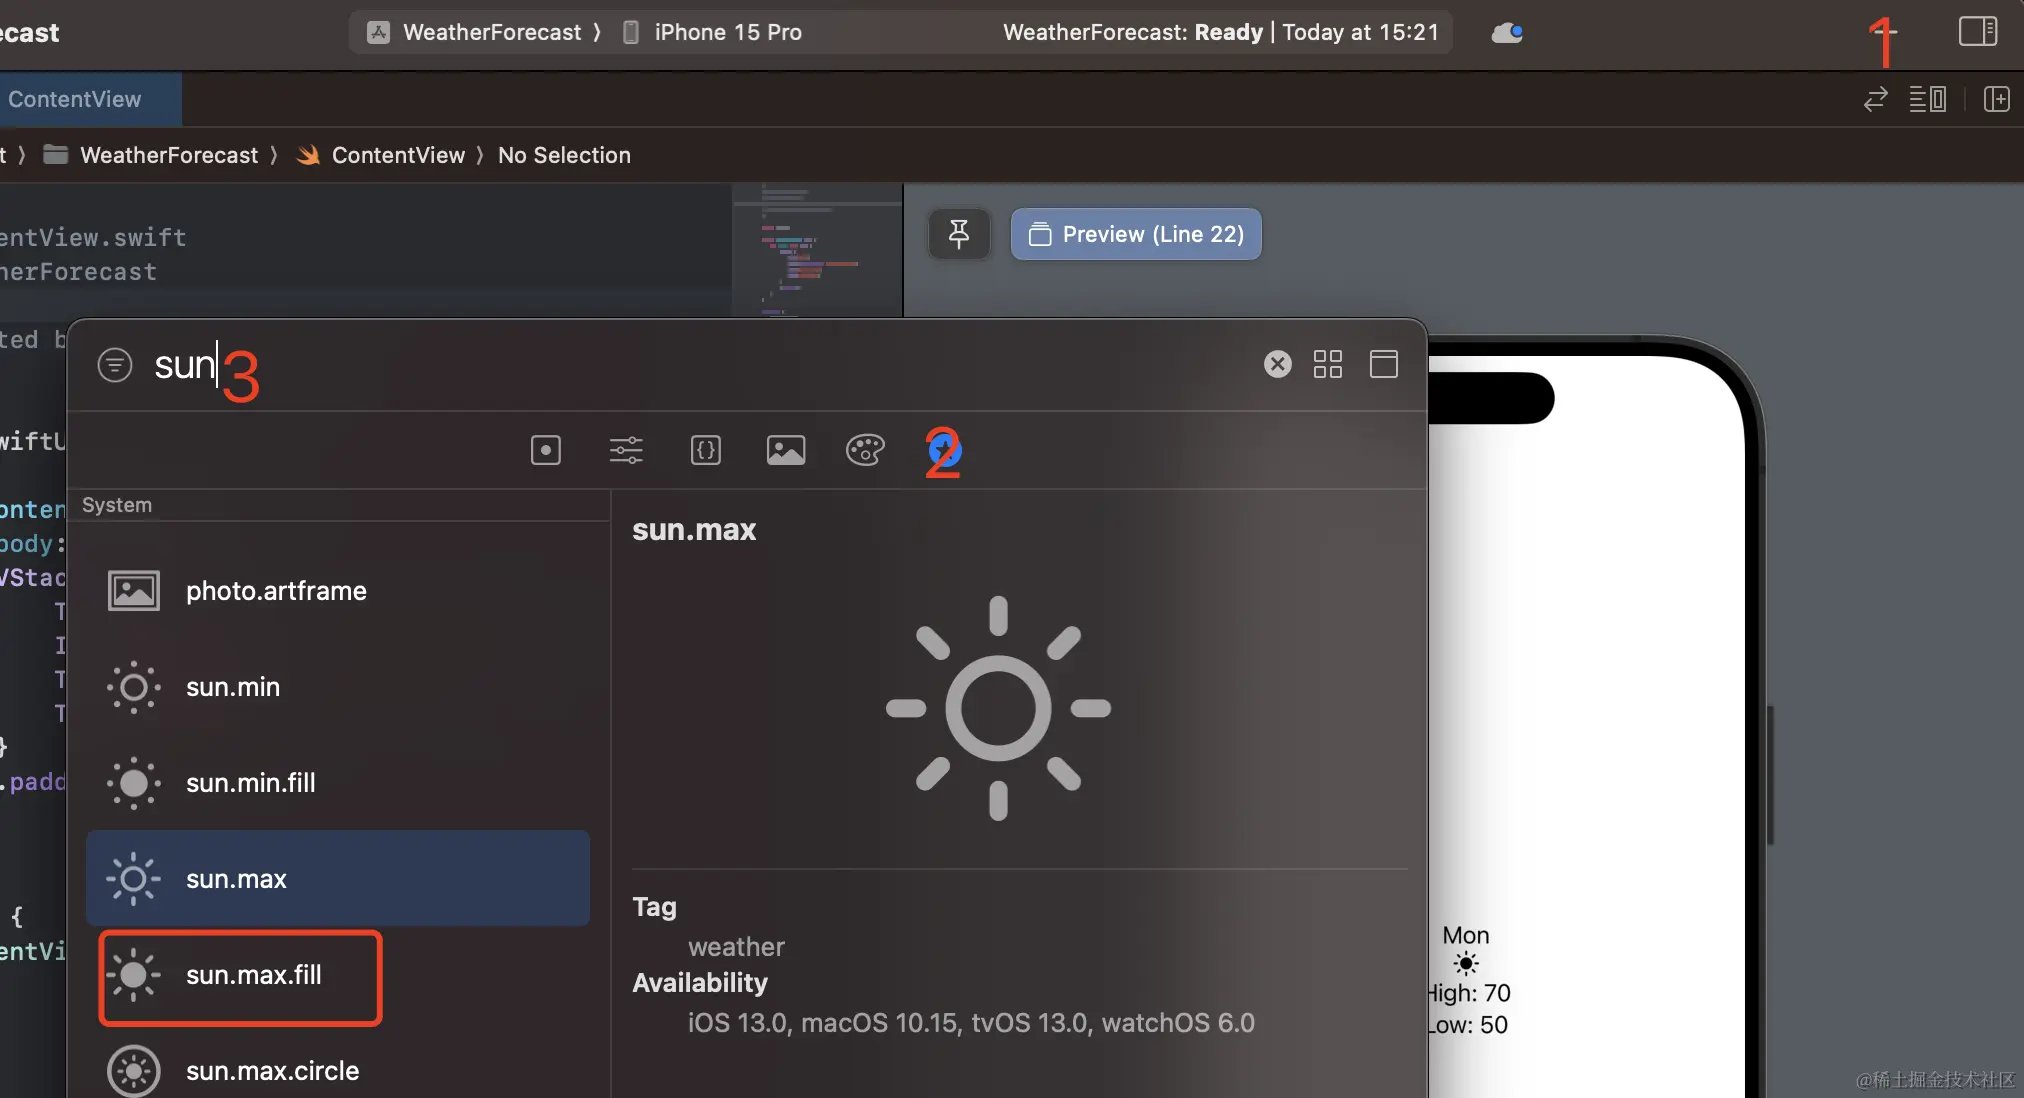Pin the preview with pin button
2024x1098 pixels.
pyautogui.click(x=959, y=234)
